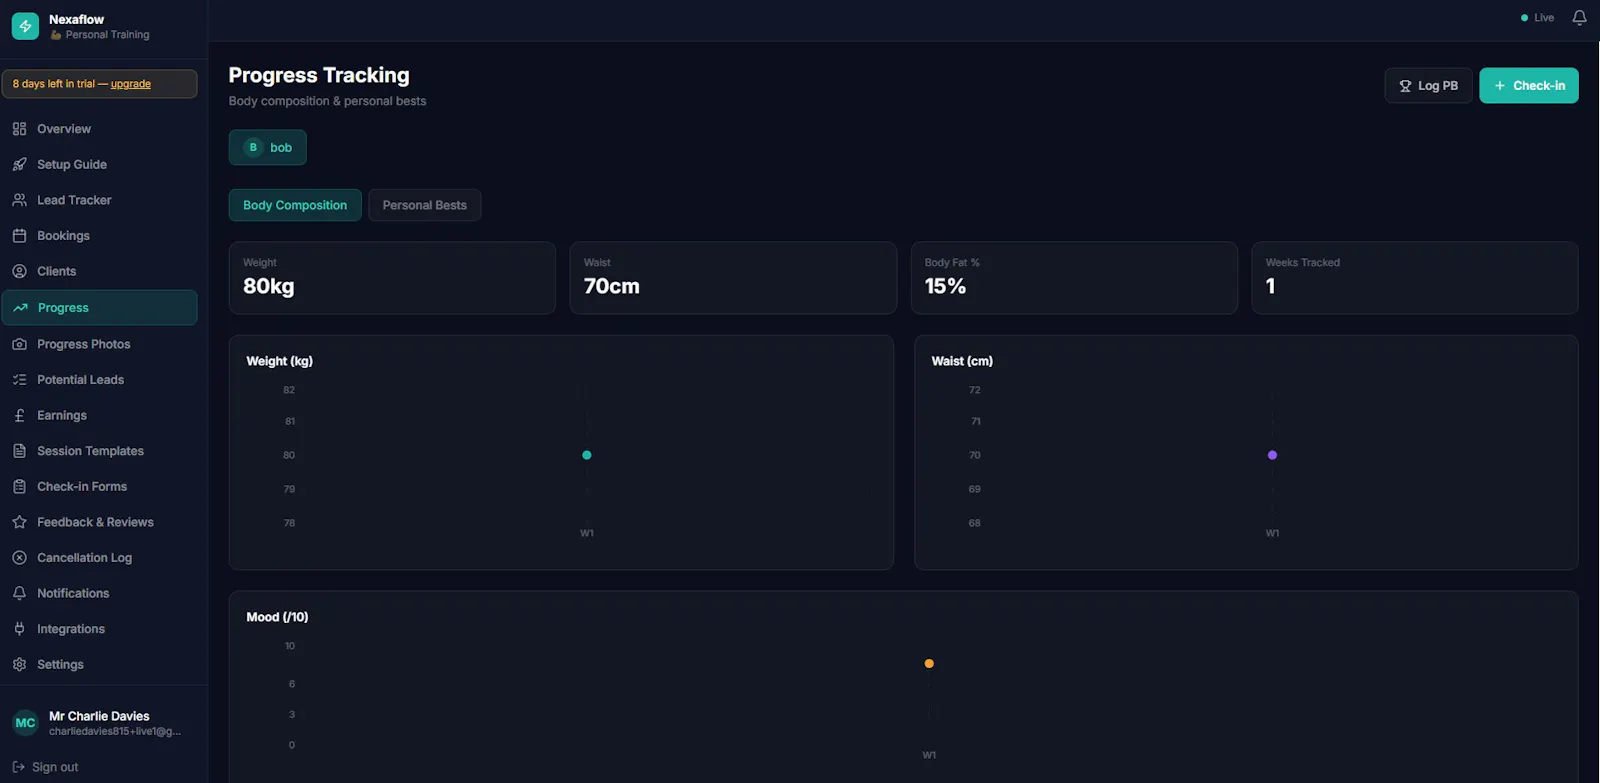Click the orange W1 point on Mood chart
This screenshot has height=783, width=1600.
pos(929,664)
